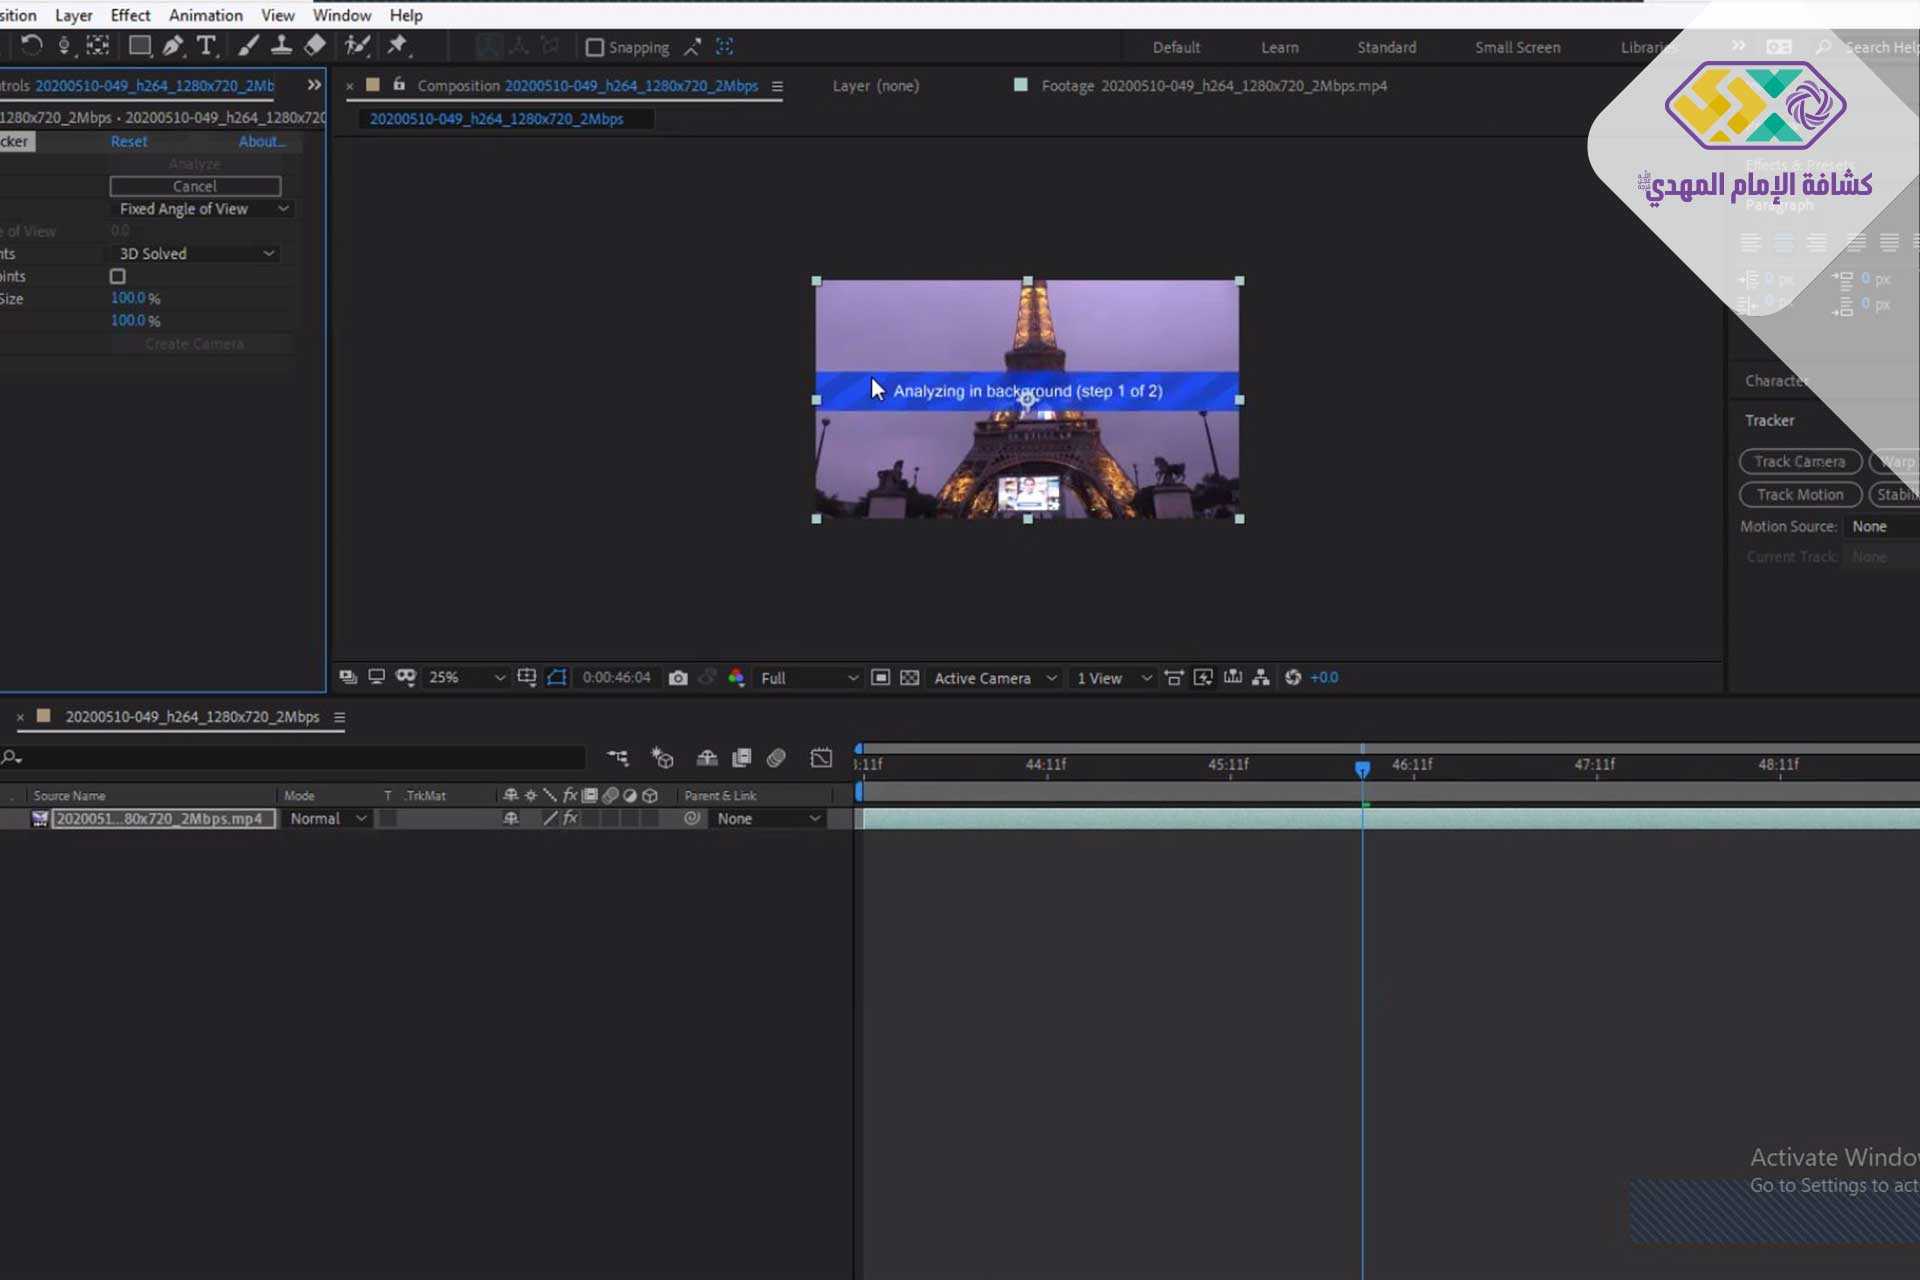The height and width of the screenshot is (1280, 1920).
Task: Switch to the Small Screen workspace
Action: [x=1517, y=47]
